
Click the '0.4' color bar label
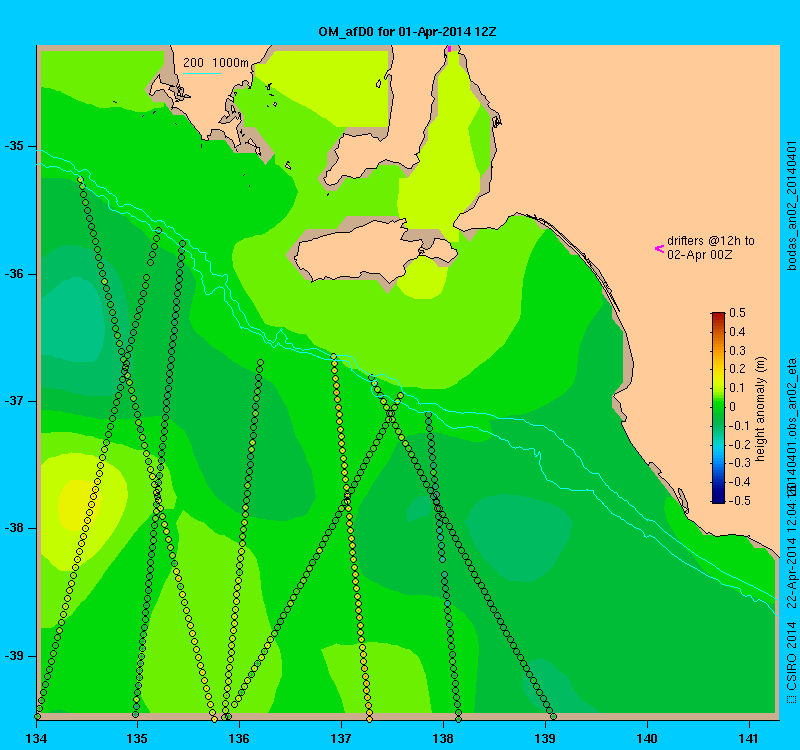[x=737, y=332]
